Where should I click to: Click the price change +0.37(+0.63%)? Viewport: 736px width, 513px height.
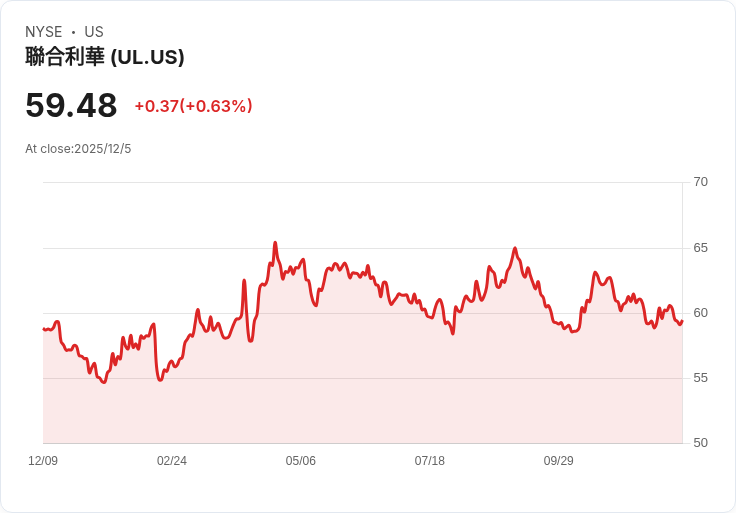(x=193, y=106)
